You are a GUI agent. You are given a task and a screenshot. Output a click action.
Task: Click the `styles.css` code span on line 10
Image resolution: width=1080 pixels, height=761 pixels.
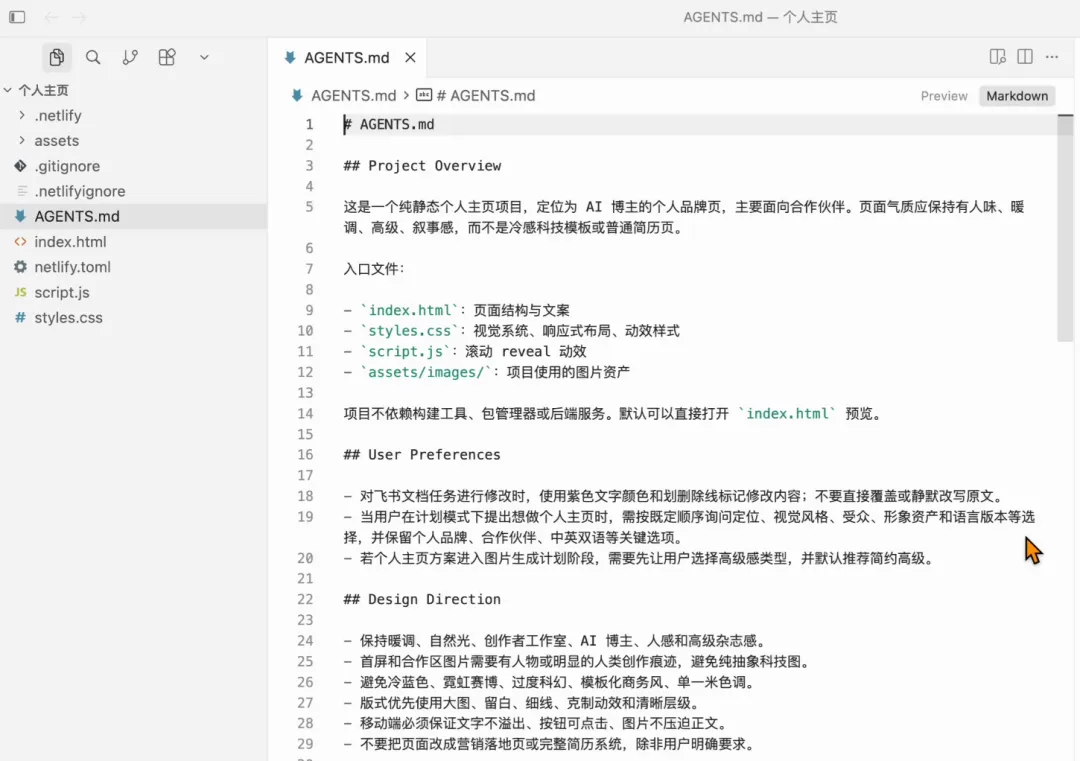tap(410, 331)
